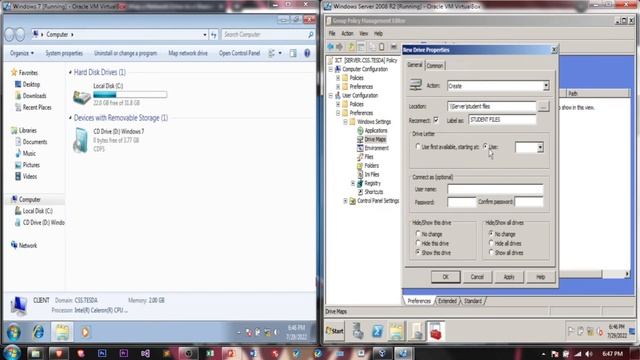Open PowerShell in Server 2008 taskbar

377,331
